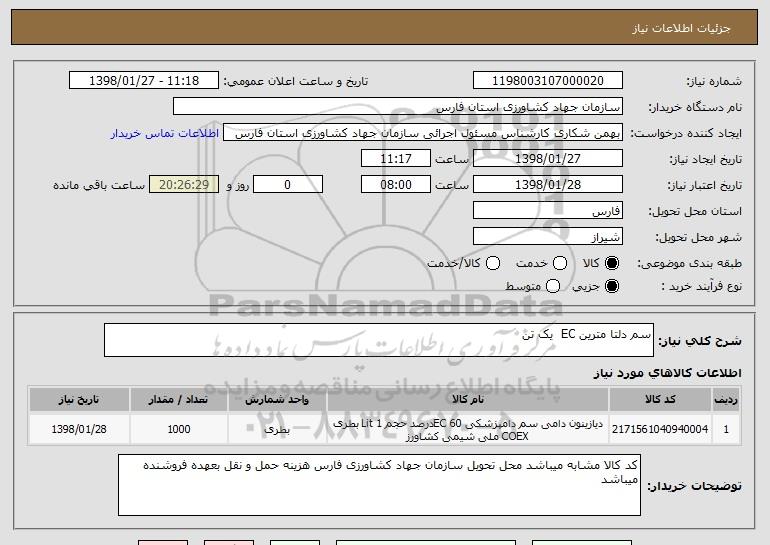Image resolution: width=770 pixels, height=545 pixels.
Task: Click the تعداد / مقدار column header
Action: [179, 399]
